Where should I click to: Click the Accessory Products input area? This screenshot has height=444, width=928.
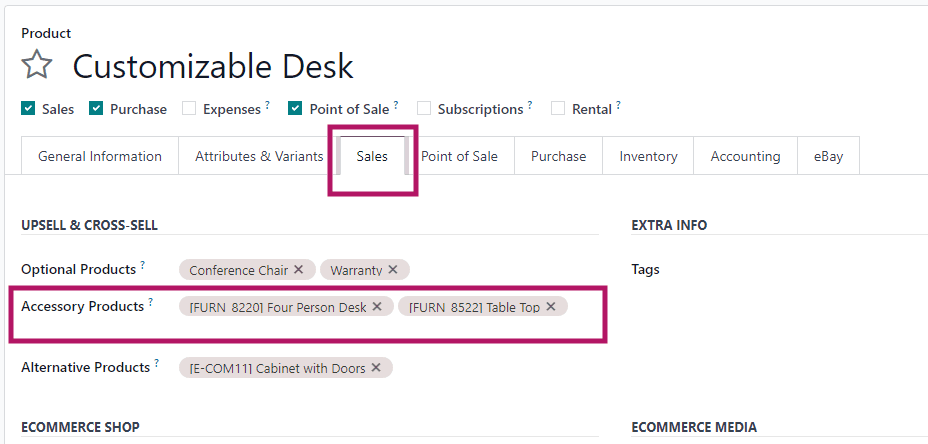(x=585, y=307)
